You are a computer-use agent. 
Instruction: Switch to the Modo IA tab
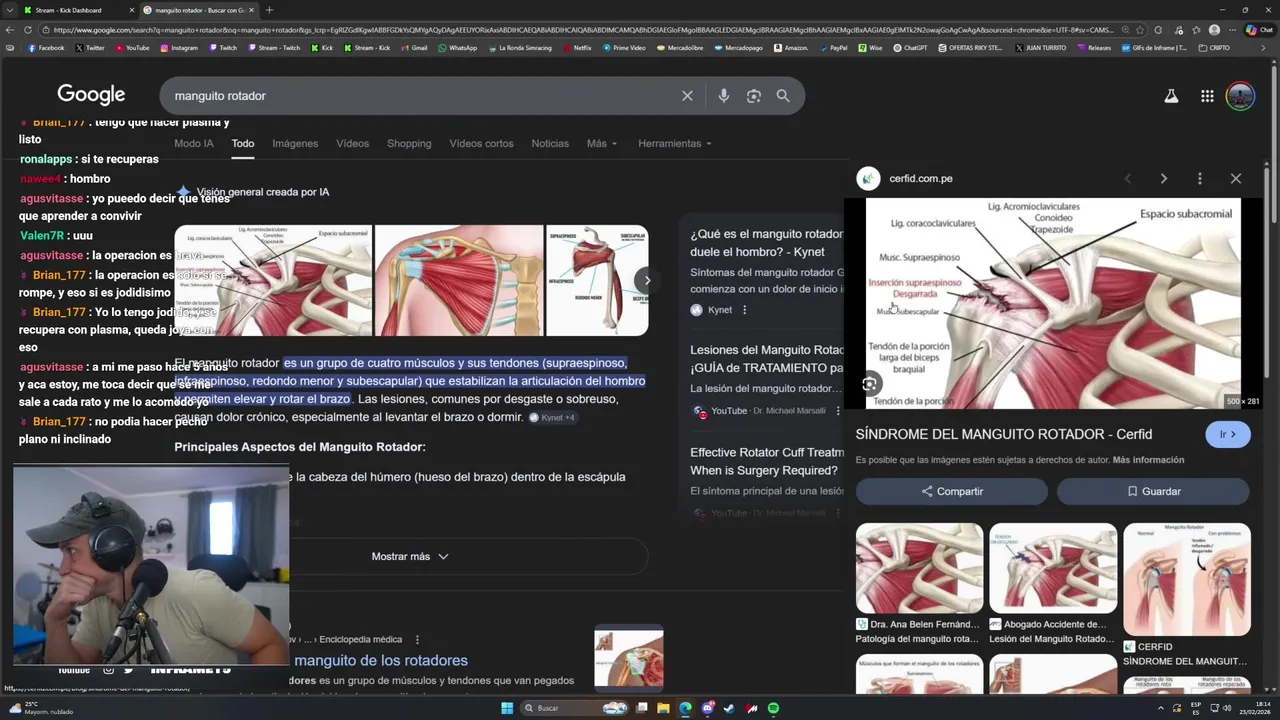pos(194,143)
